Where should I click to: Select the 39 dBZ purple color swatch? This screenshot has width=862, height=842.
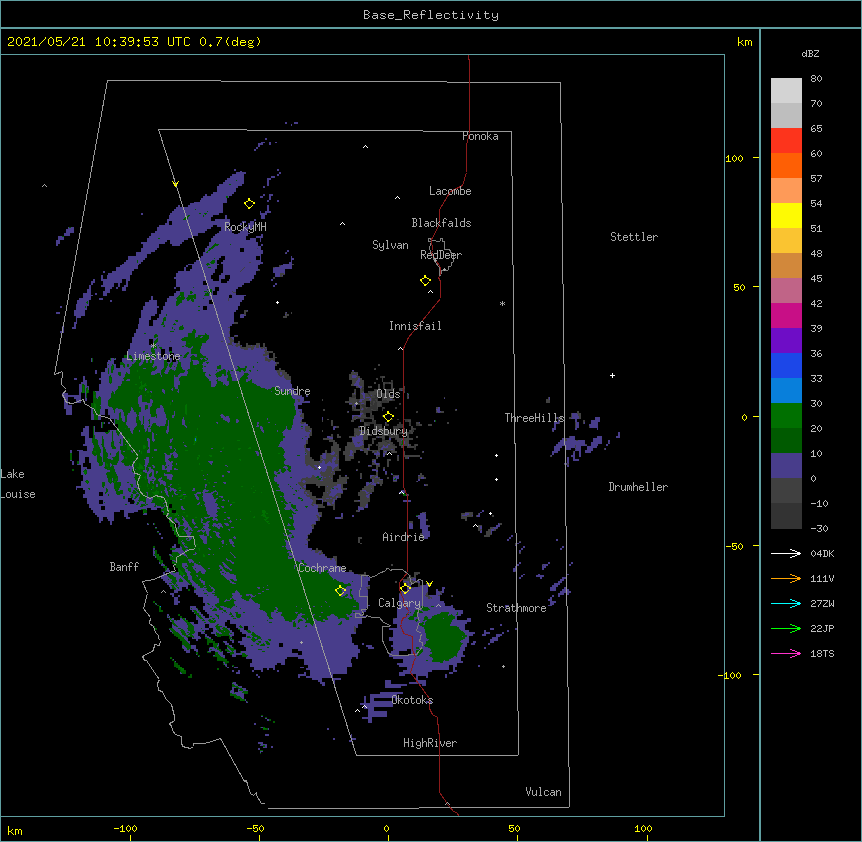coord(786,341)
